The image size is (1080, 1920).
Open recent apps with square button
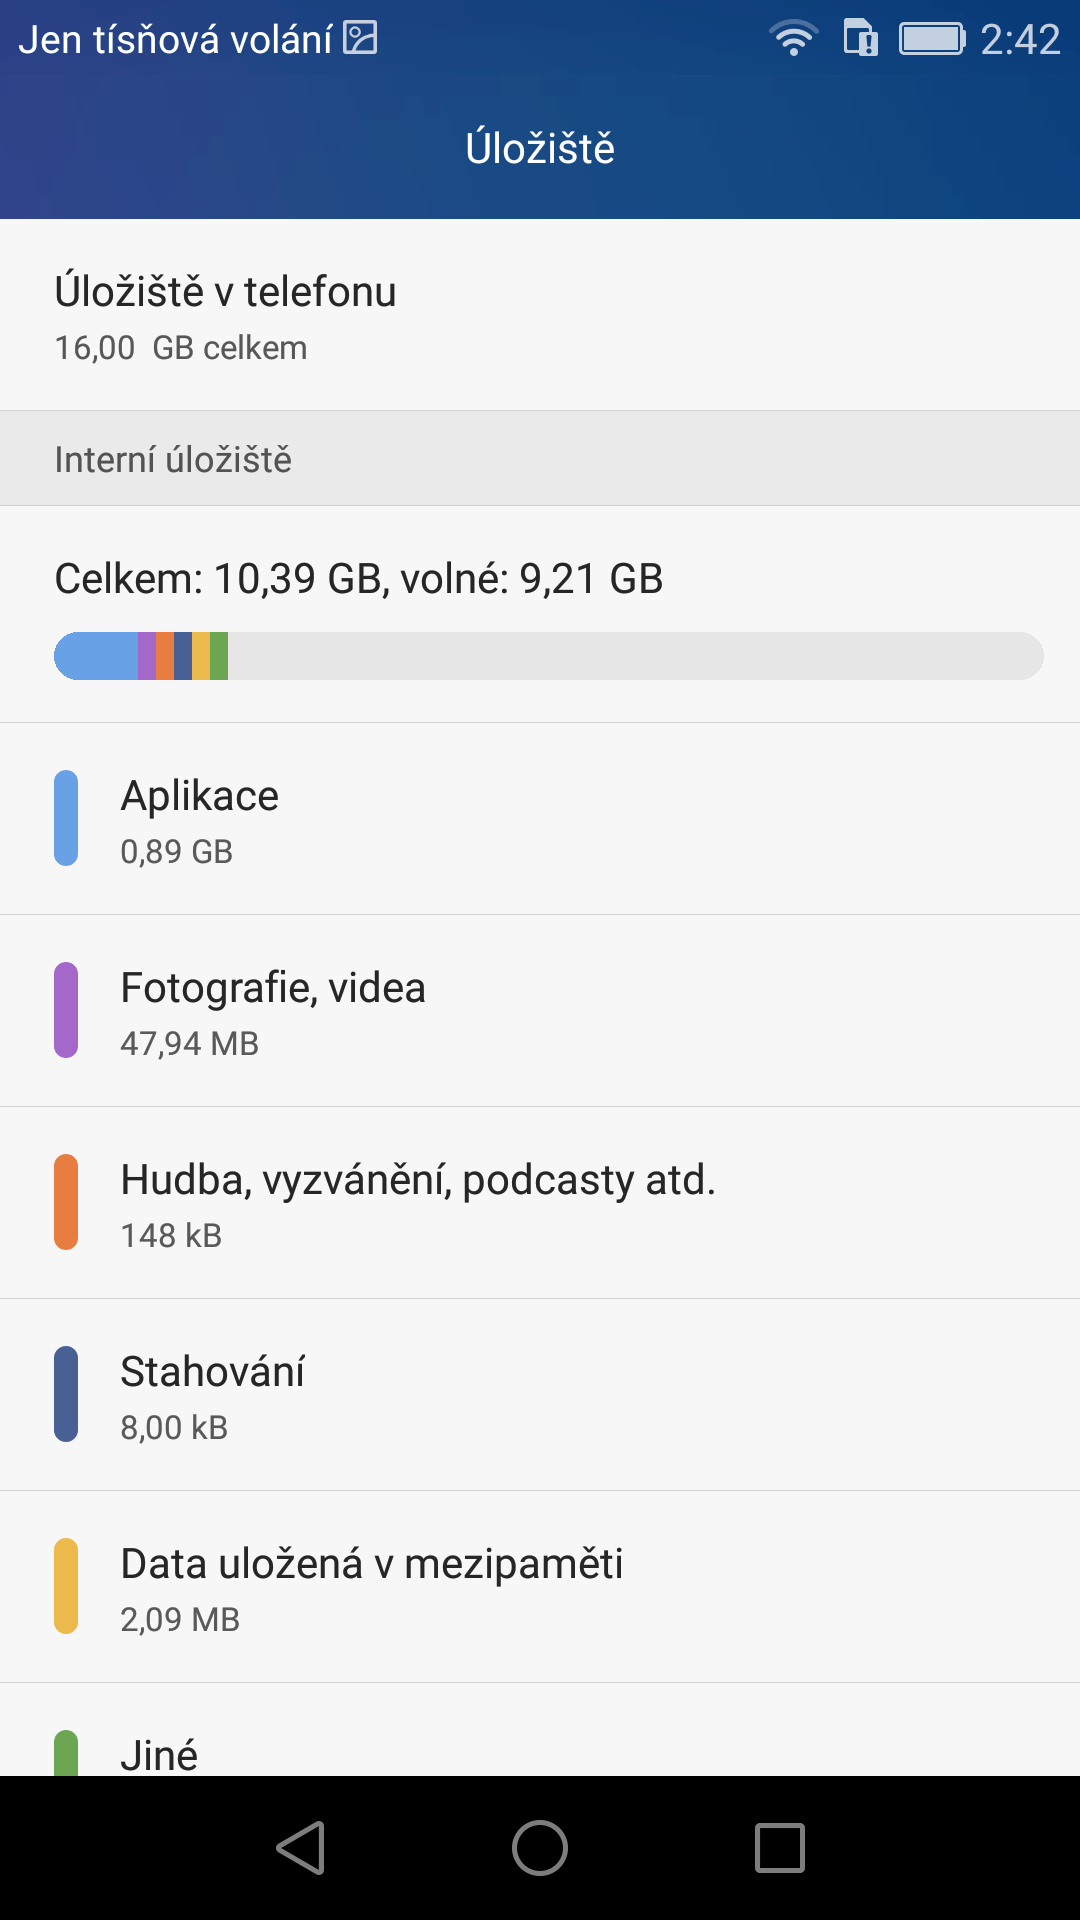pos(780,1848)
